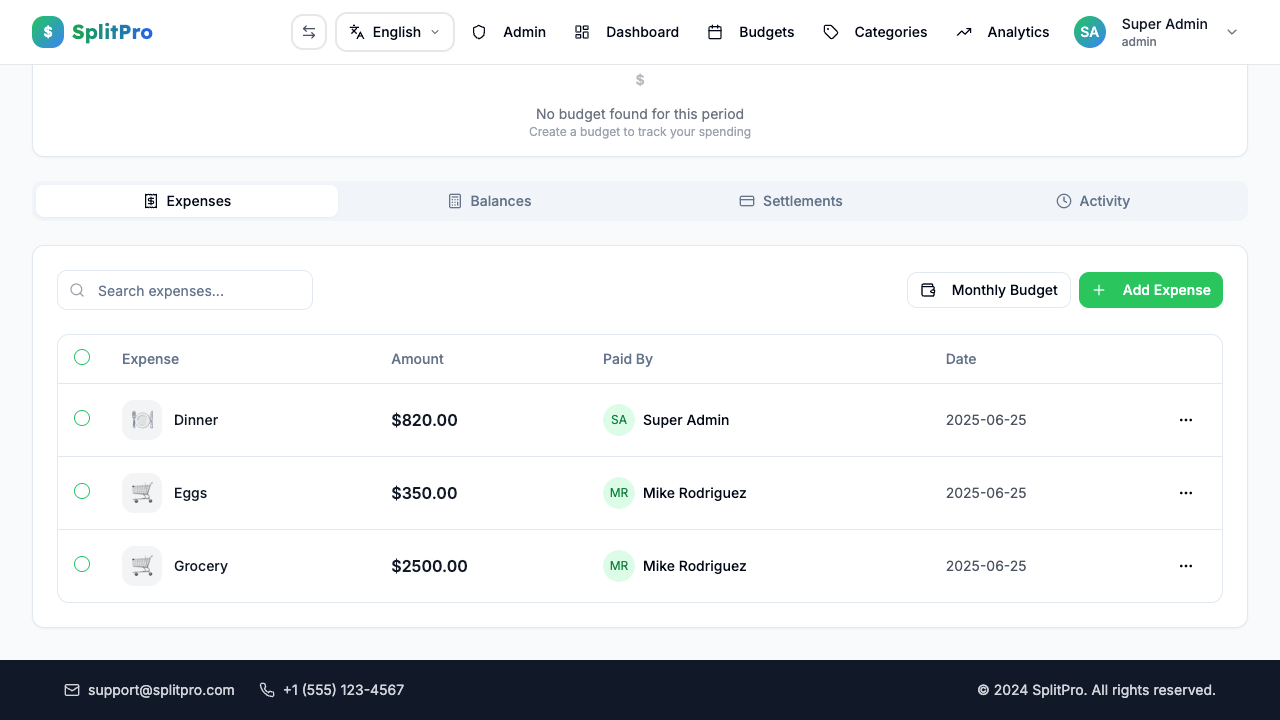1280x720 pixels.
Task: Click the Super Admin green avatar badge
Action: 1089,32
